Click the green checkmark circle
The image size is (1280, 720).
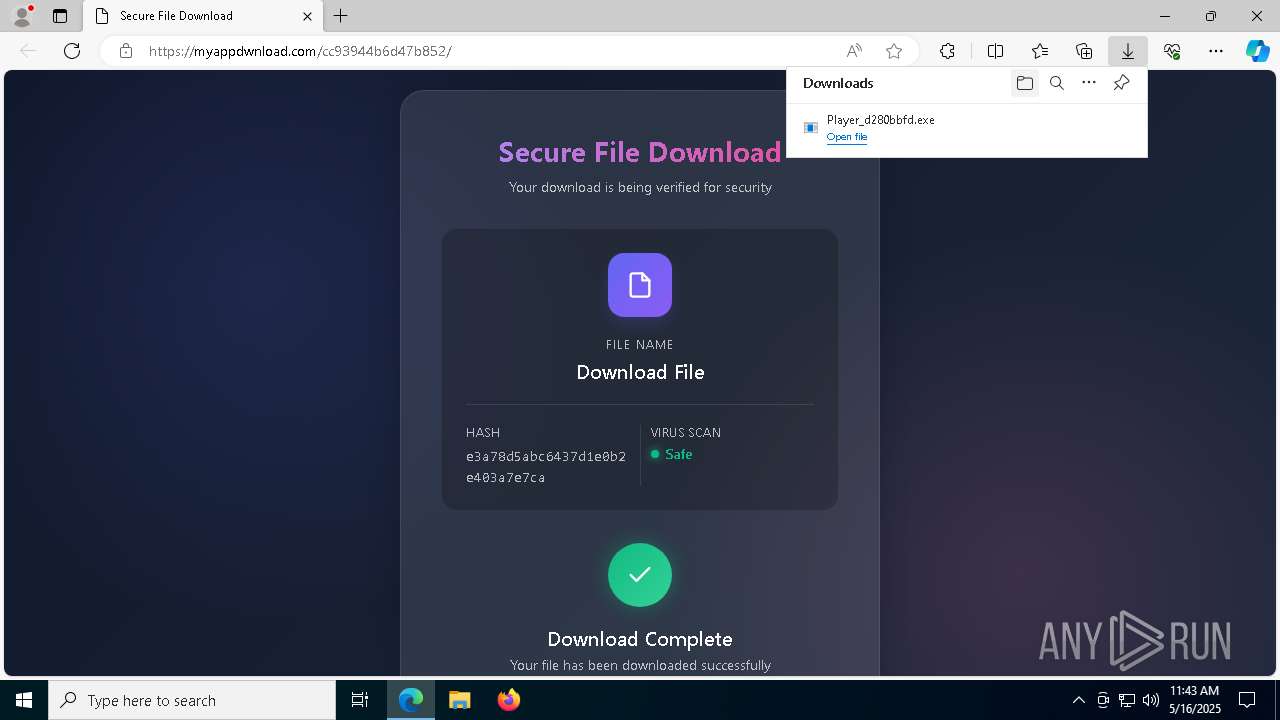pyautogui.click(x=640, y=575)
